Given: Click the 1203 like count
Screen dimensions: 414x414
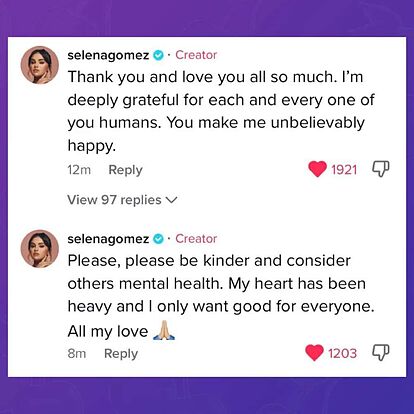Looking at the screenshot, I should (x=342, y=353).
